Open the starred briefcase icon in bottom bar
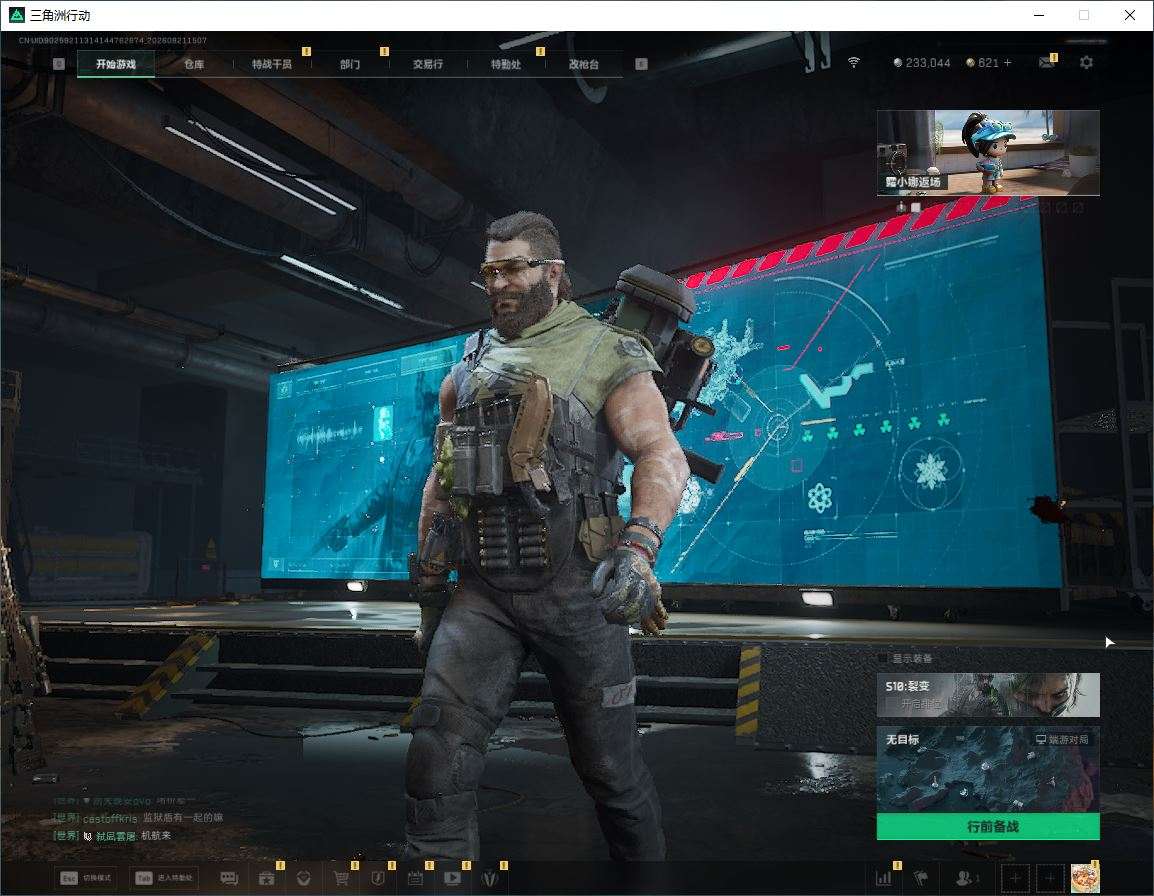 pos(266,878)
